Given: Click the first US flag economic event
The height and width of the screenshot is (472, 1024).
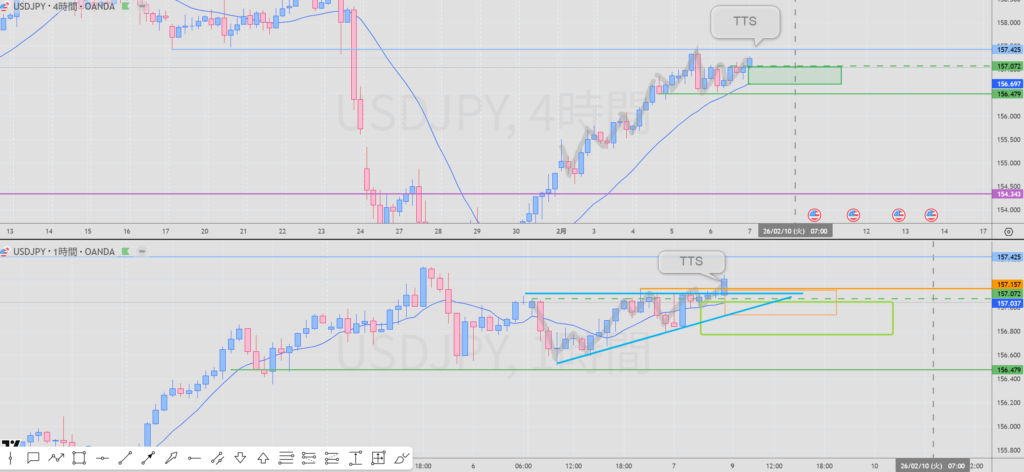Looking at the screenshot, I should (x=814, y=214).
